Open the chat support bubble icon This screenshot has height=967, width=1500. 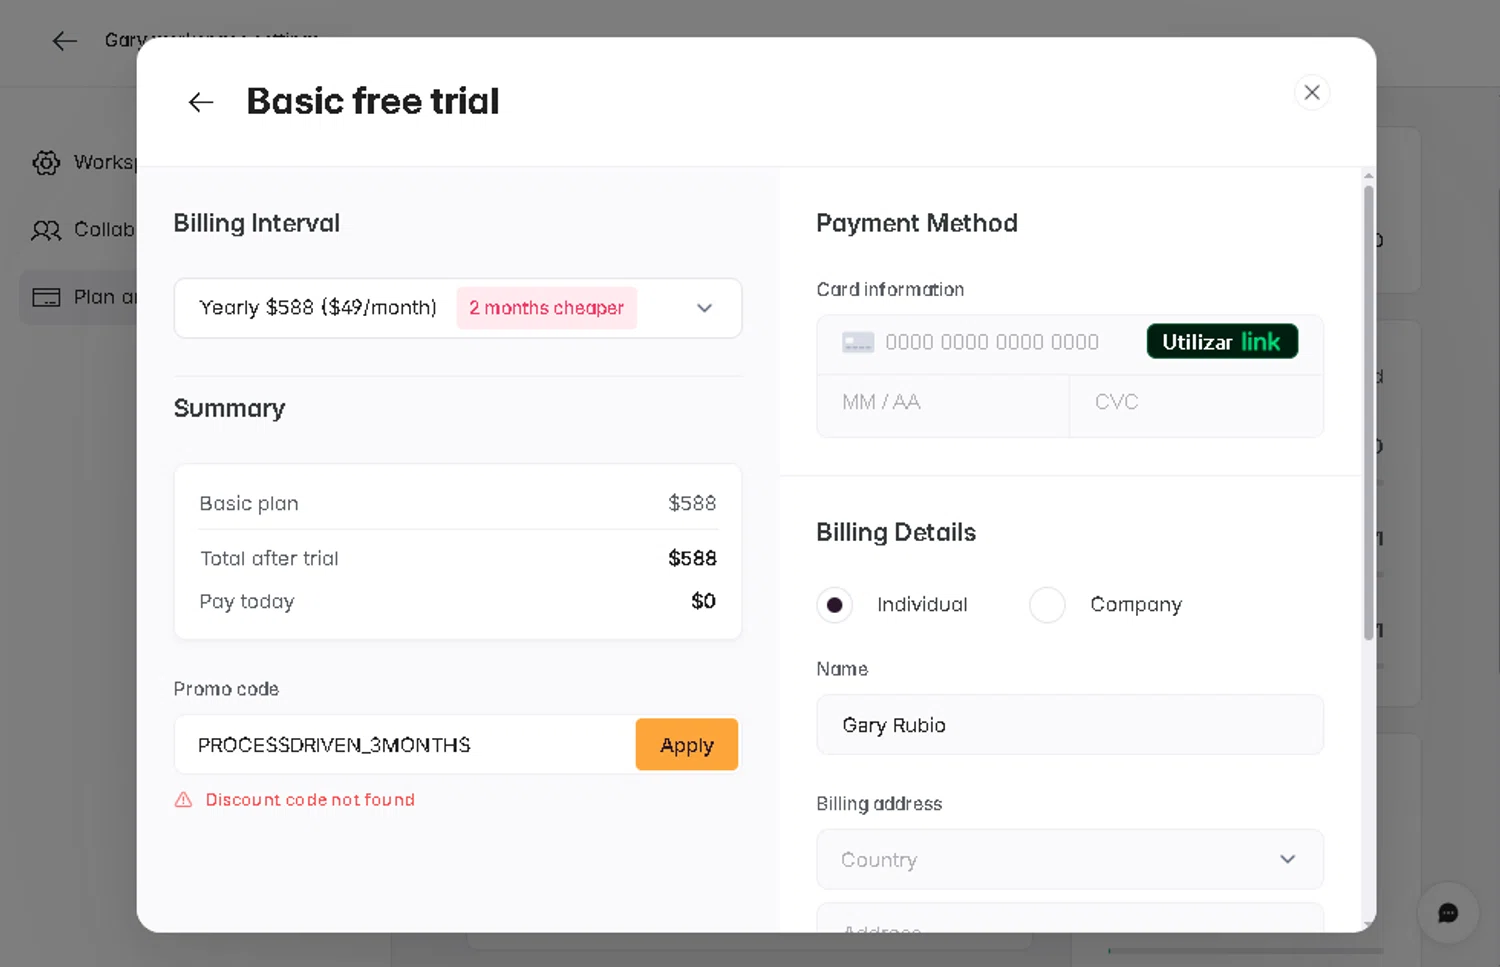[1447, 913]
